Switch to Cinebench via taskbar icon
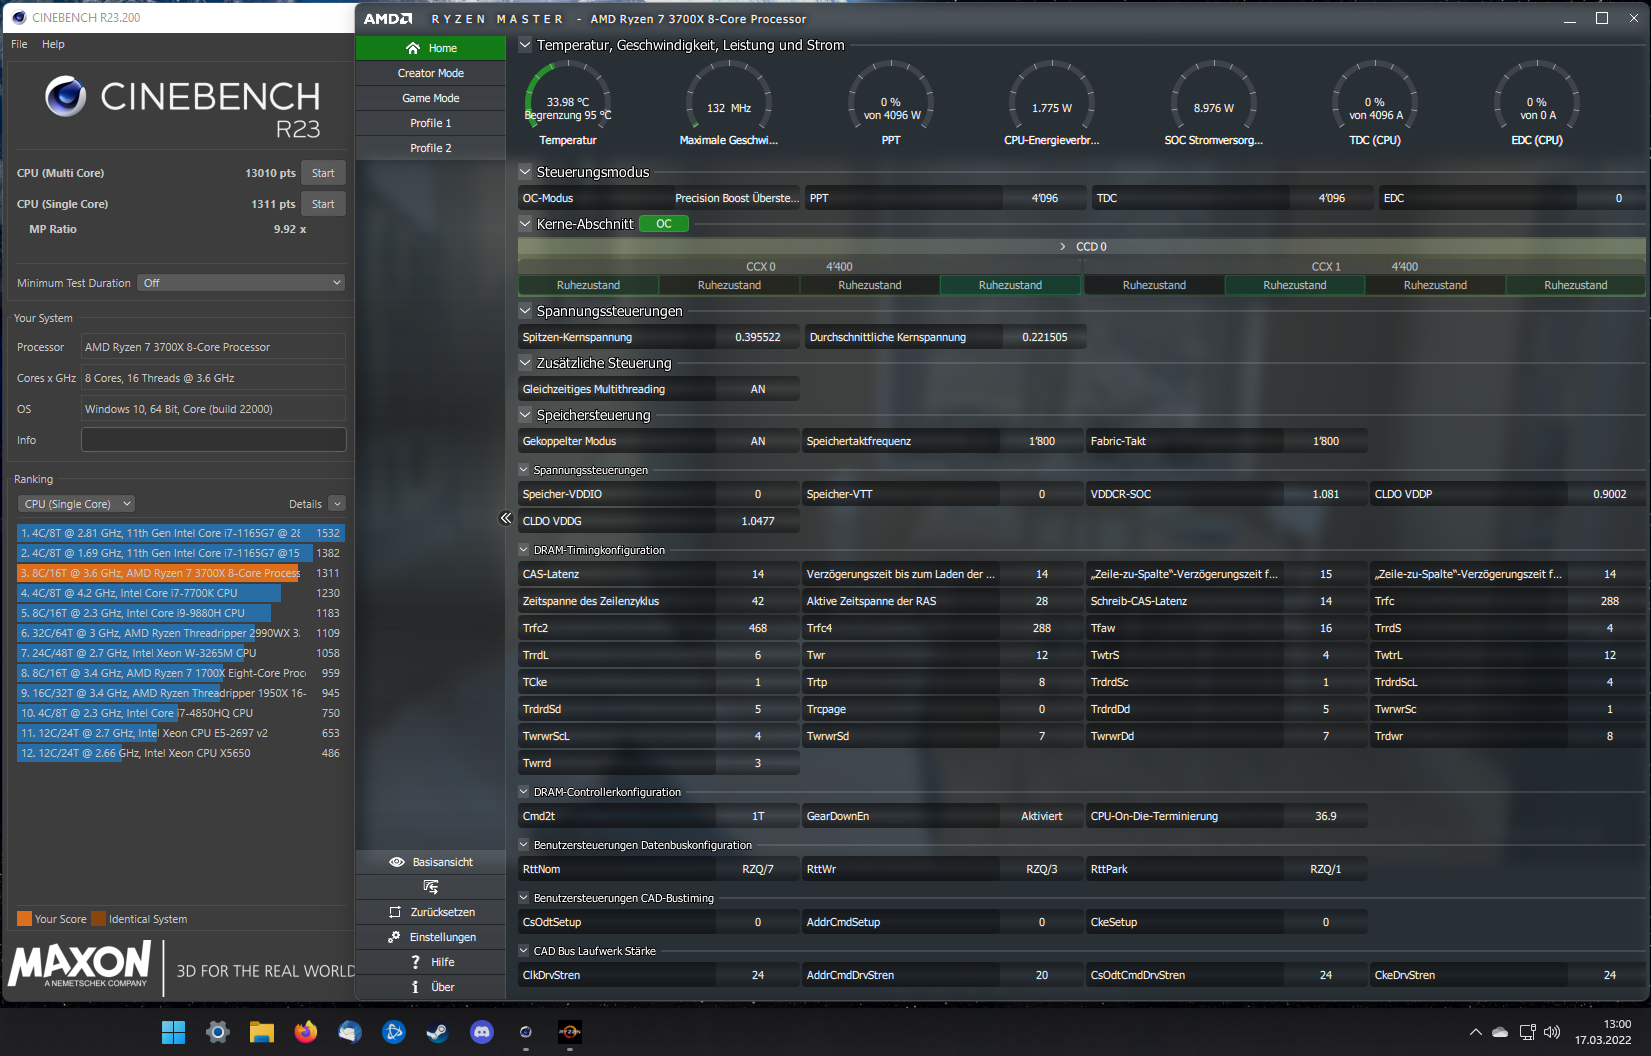 click(526, 1032)
